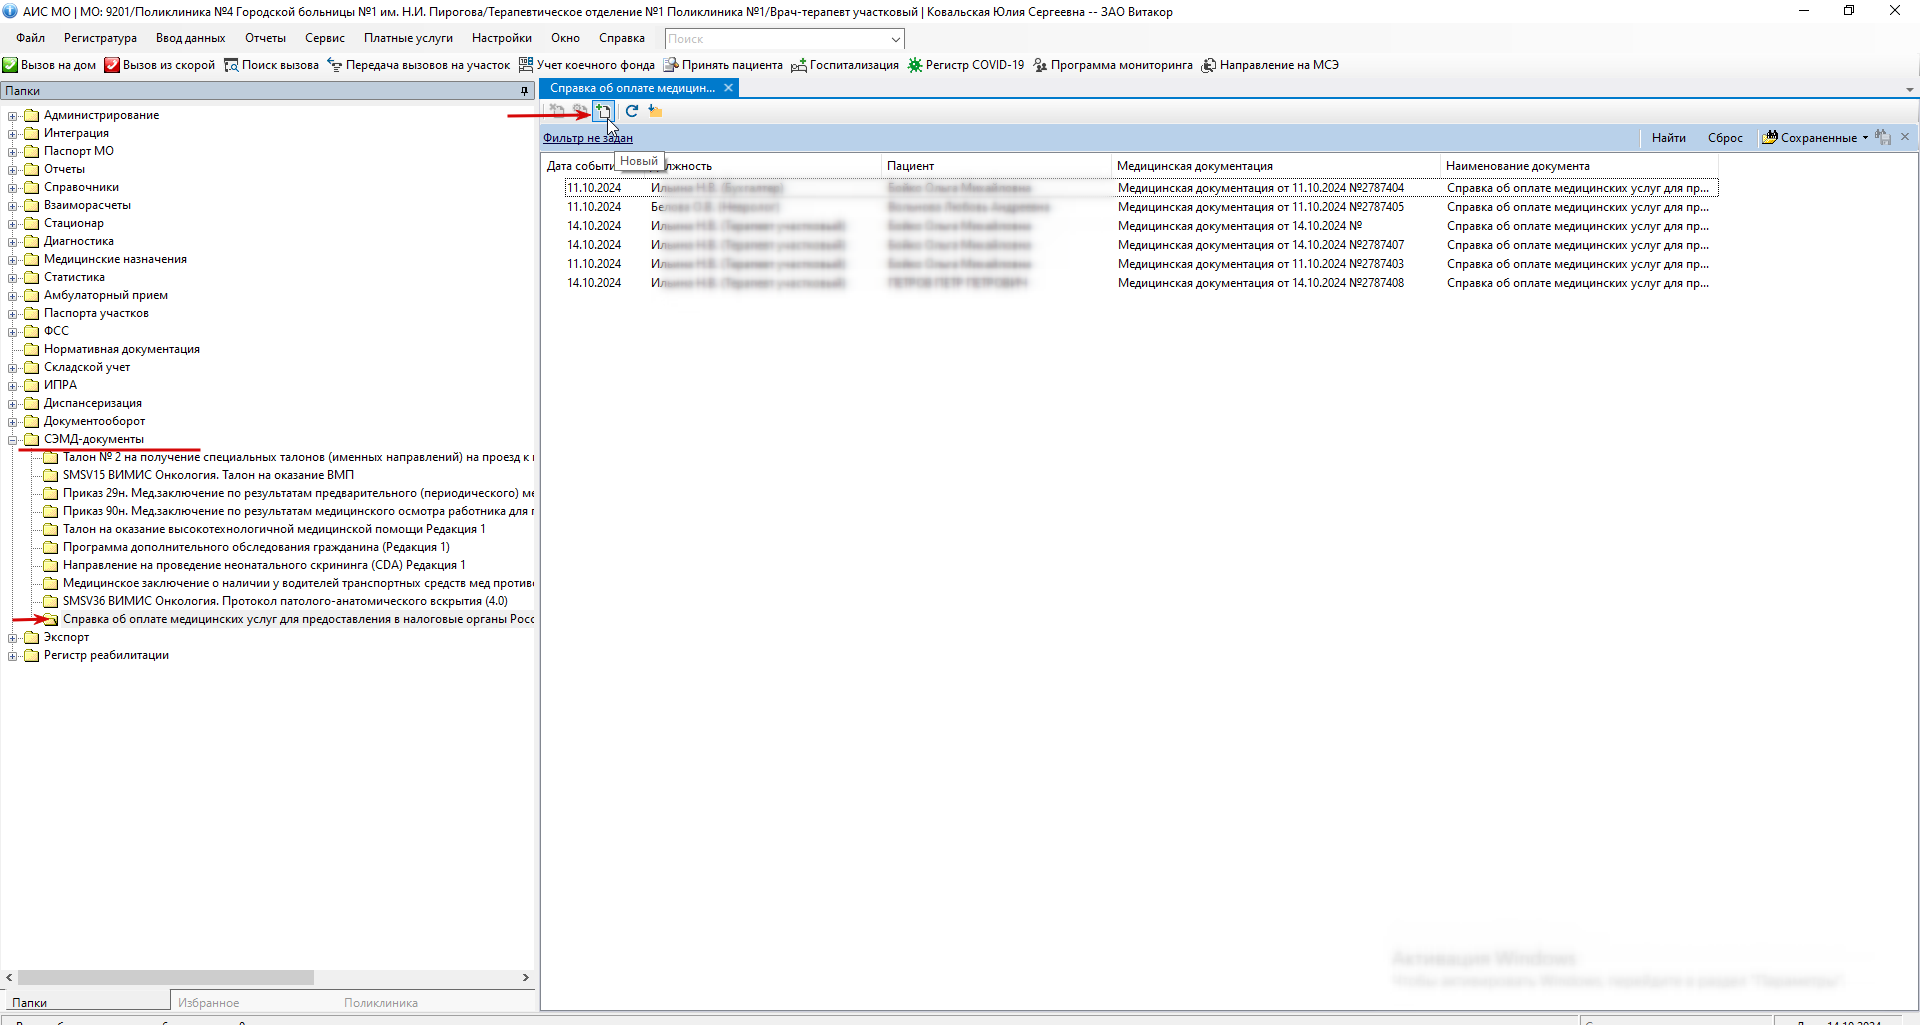Click Передача вызовов на участок toolbar button
Image resolution: width=1920 pixels, height=1025 pixels.
(419, 65)
